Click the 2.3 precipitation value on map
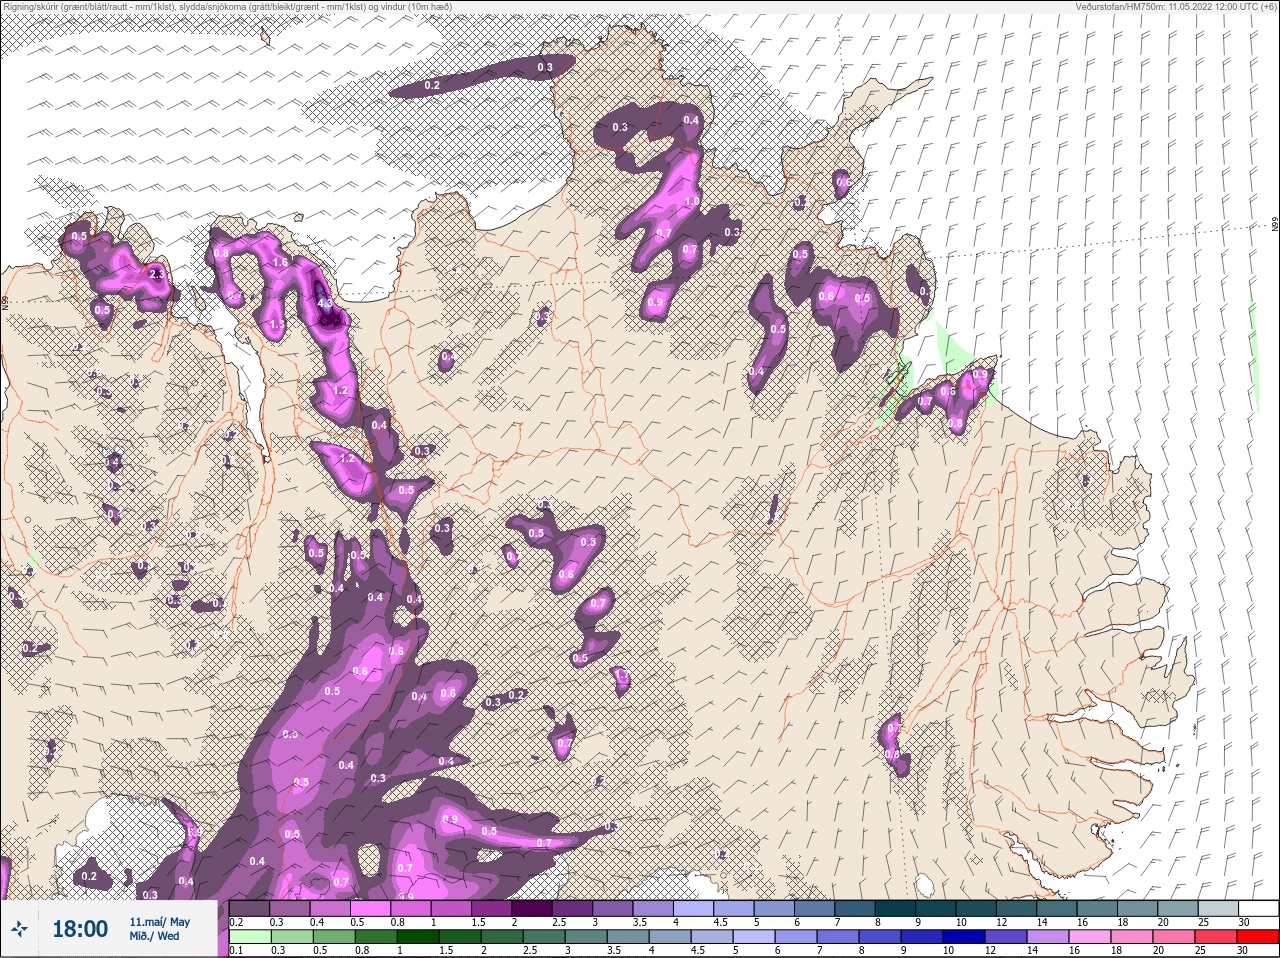 point(155,273)
